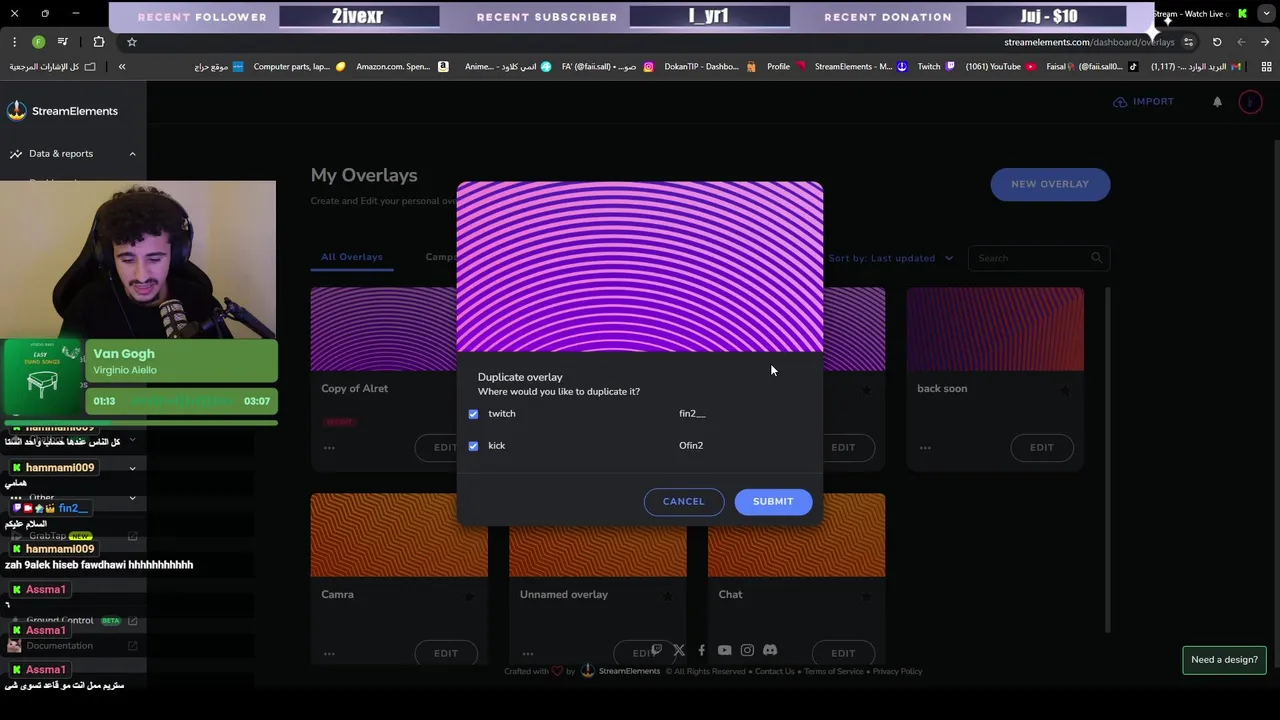Edit the Camra overlay
1280x720 pixels.
click(x=446, y=654)
